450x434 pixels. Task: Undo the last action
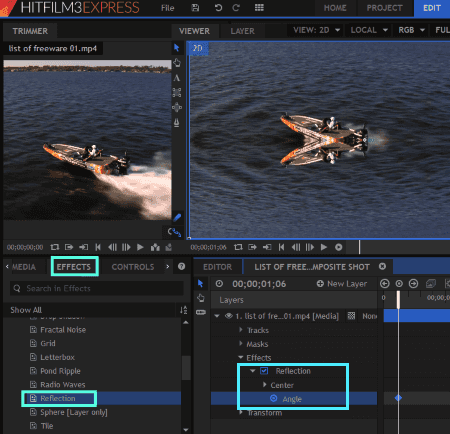(218, 8)
